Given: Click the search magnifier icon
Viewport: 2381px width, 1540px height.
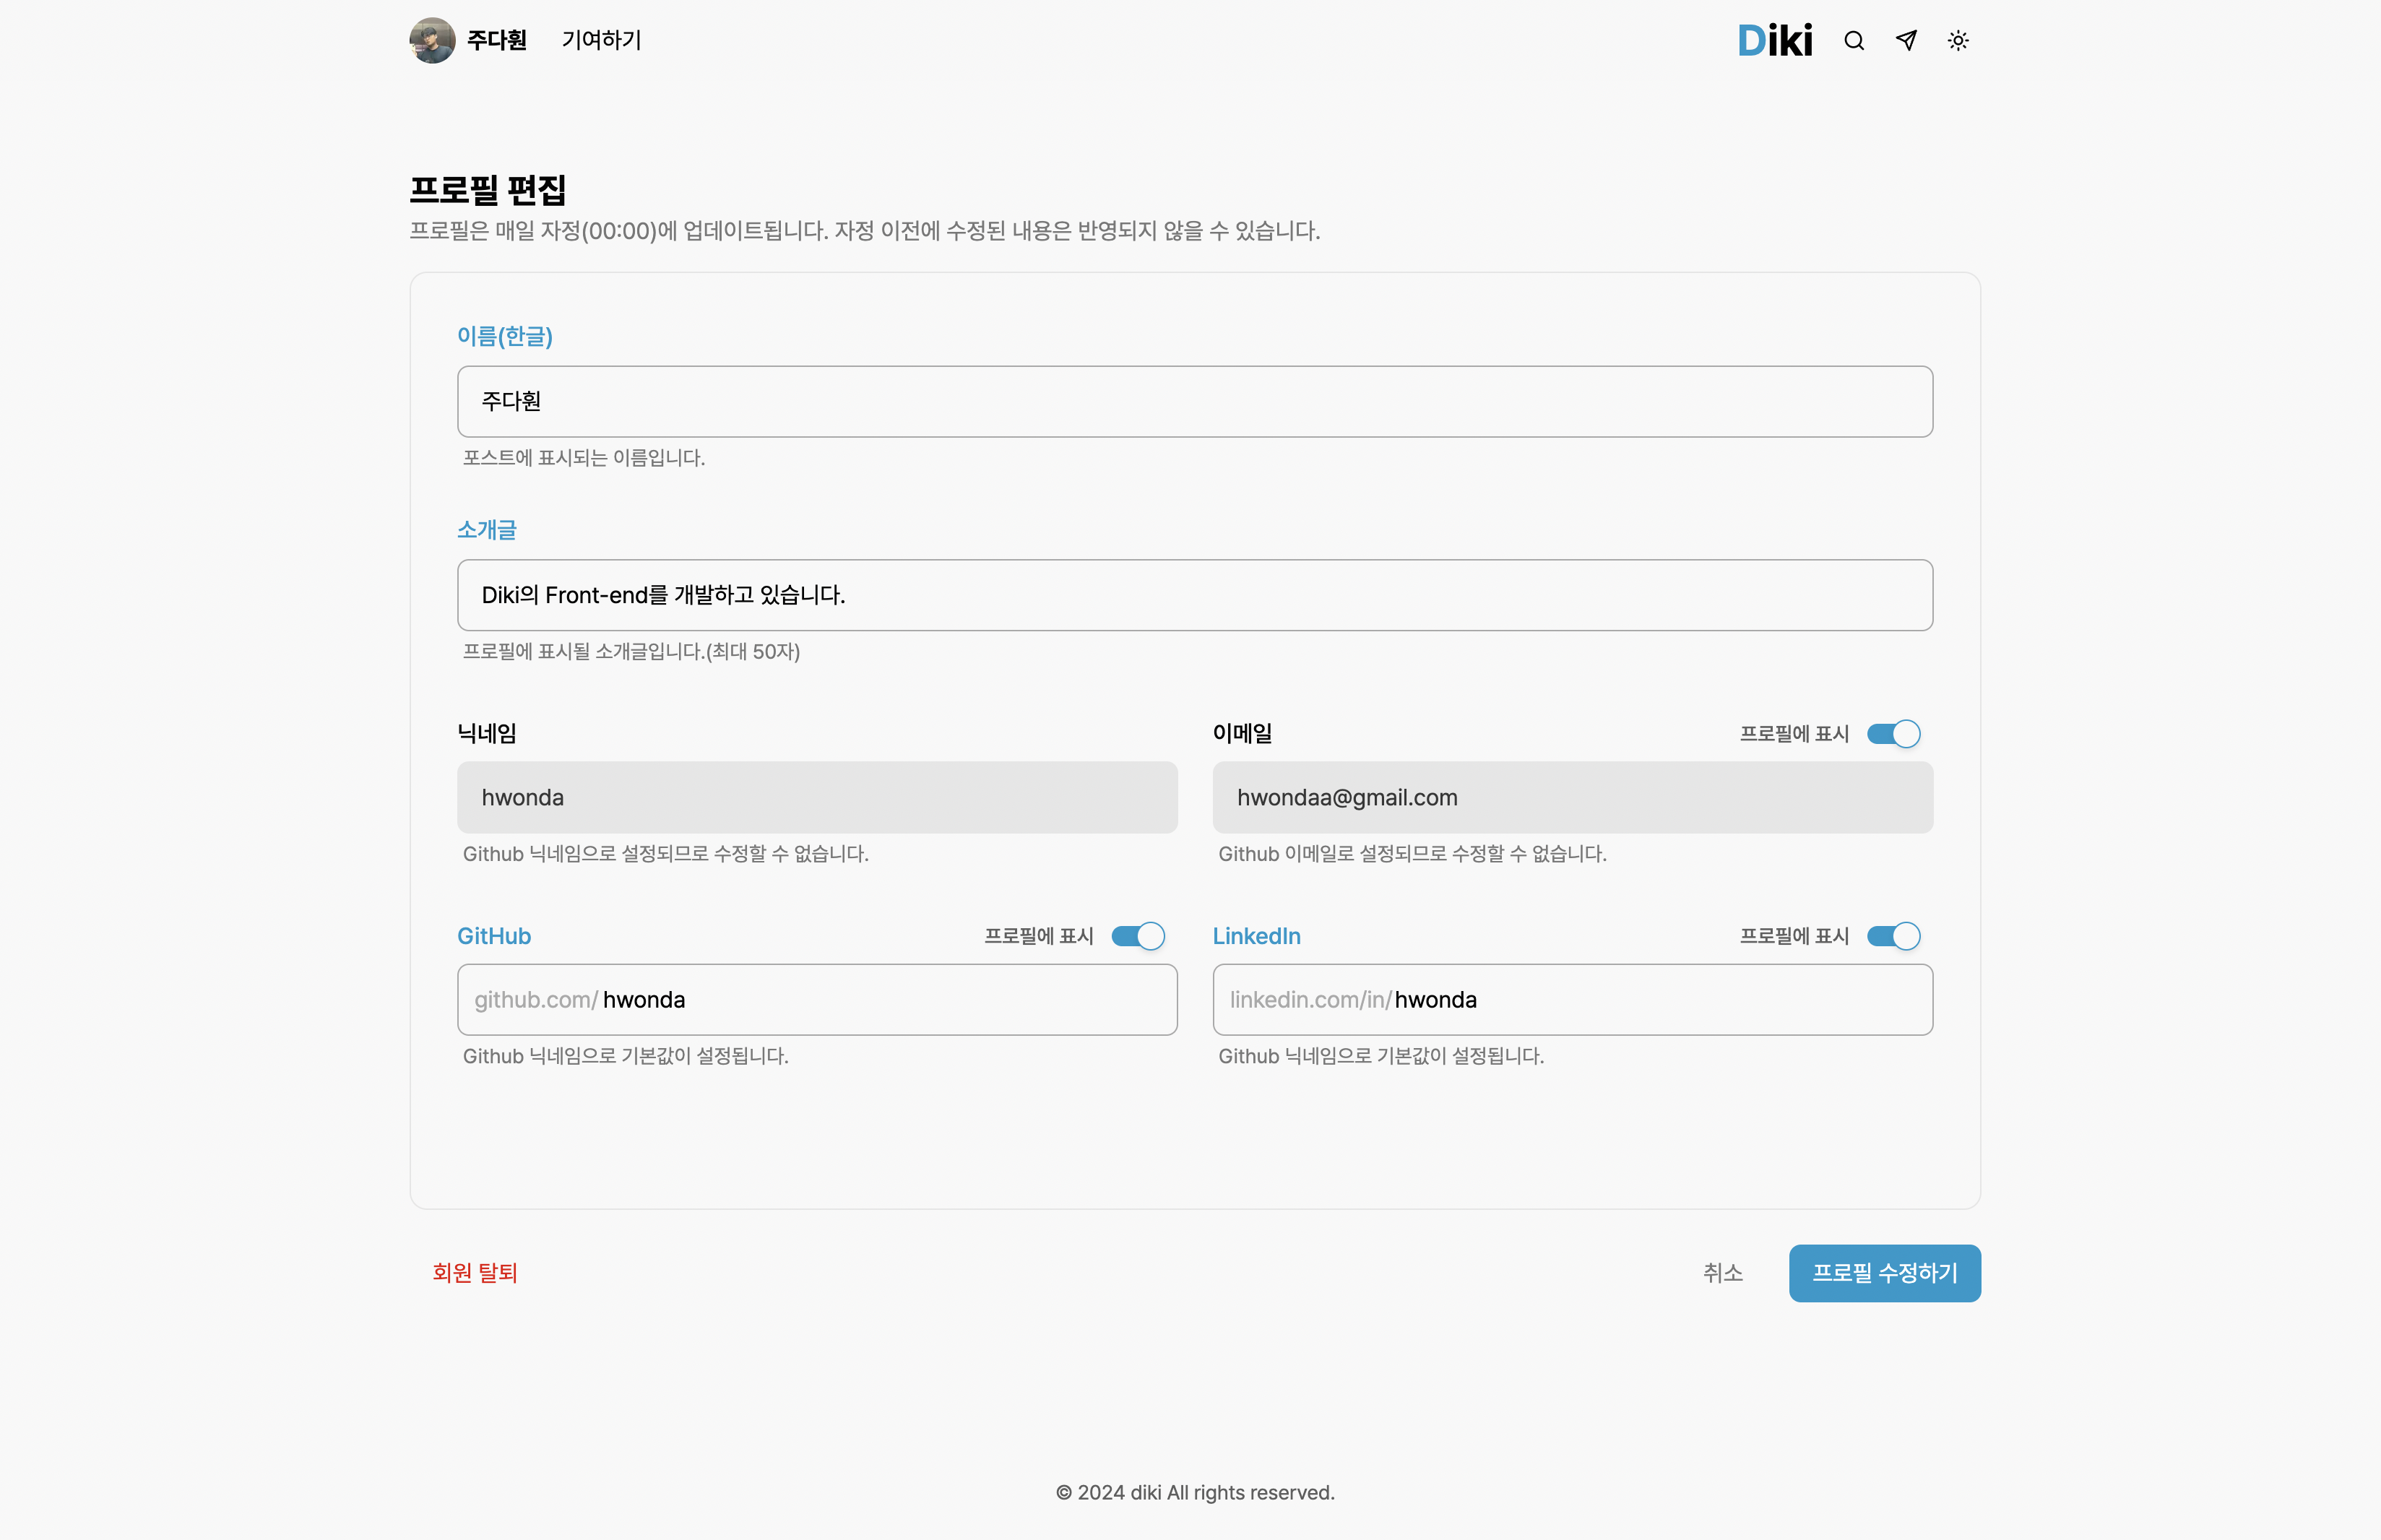Looking at the screenshot, I should click(1854, 41).
